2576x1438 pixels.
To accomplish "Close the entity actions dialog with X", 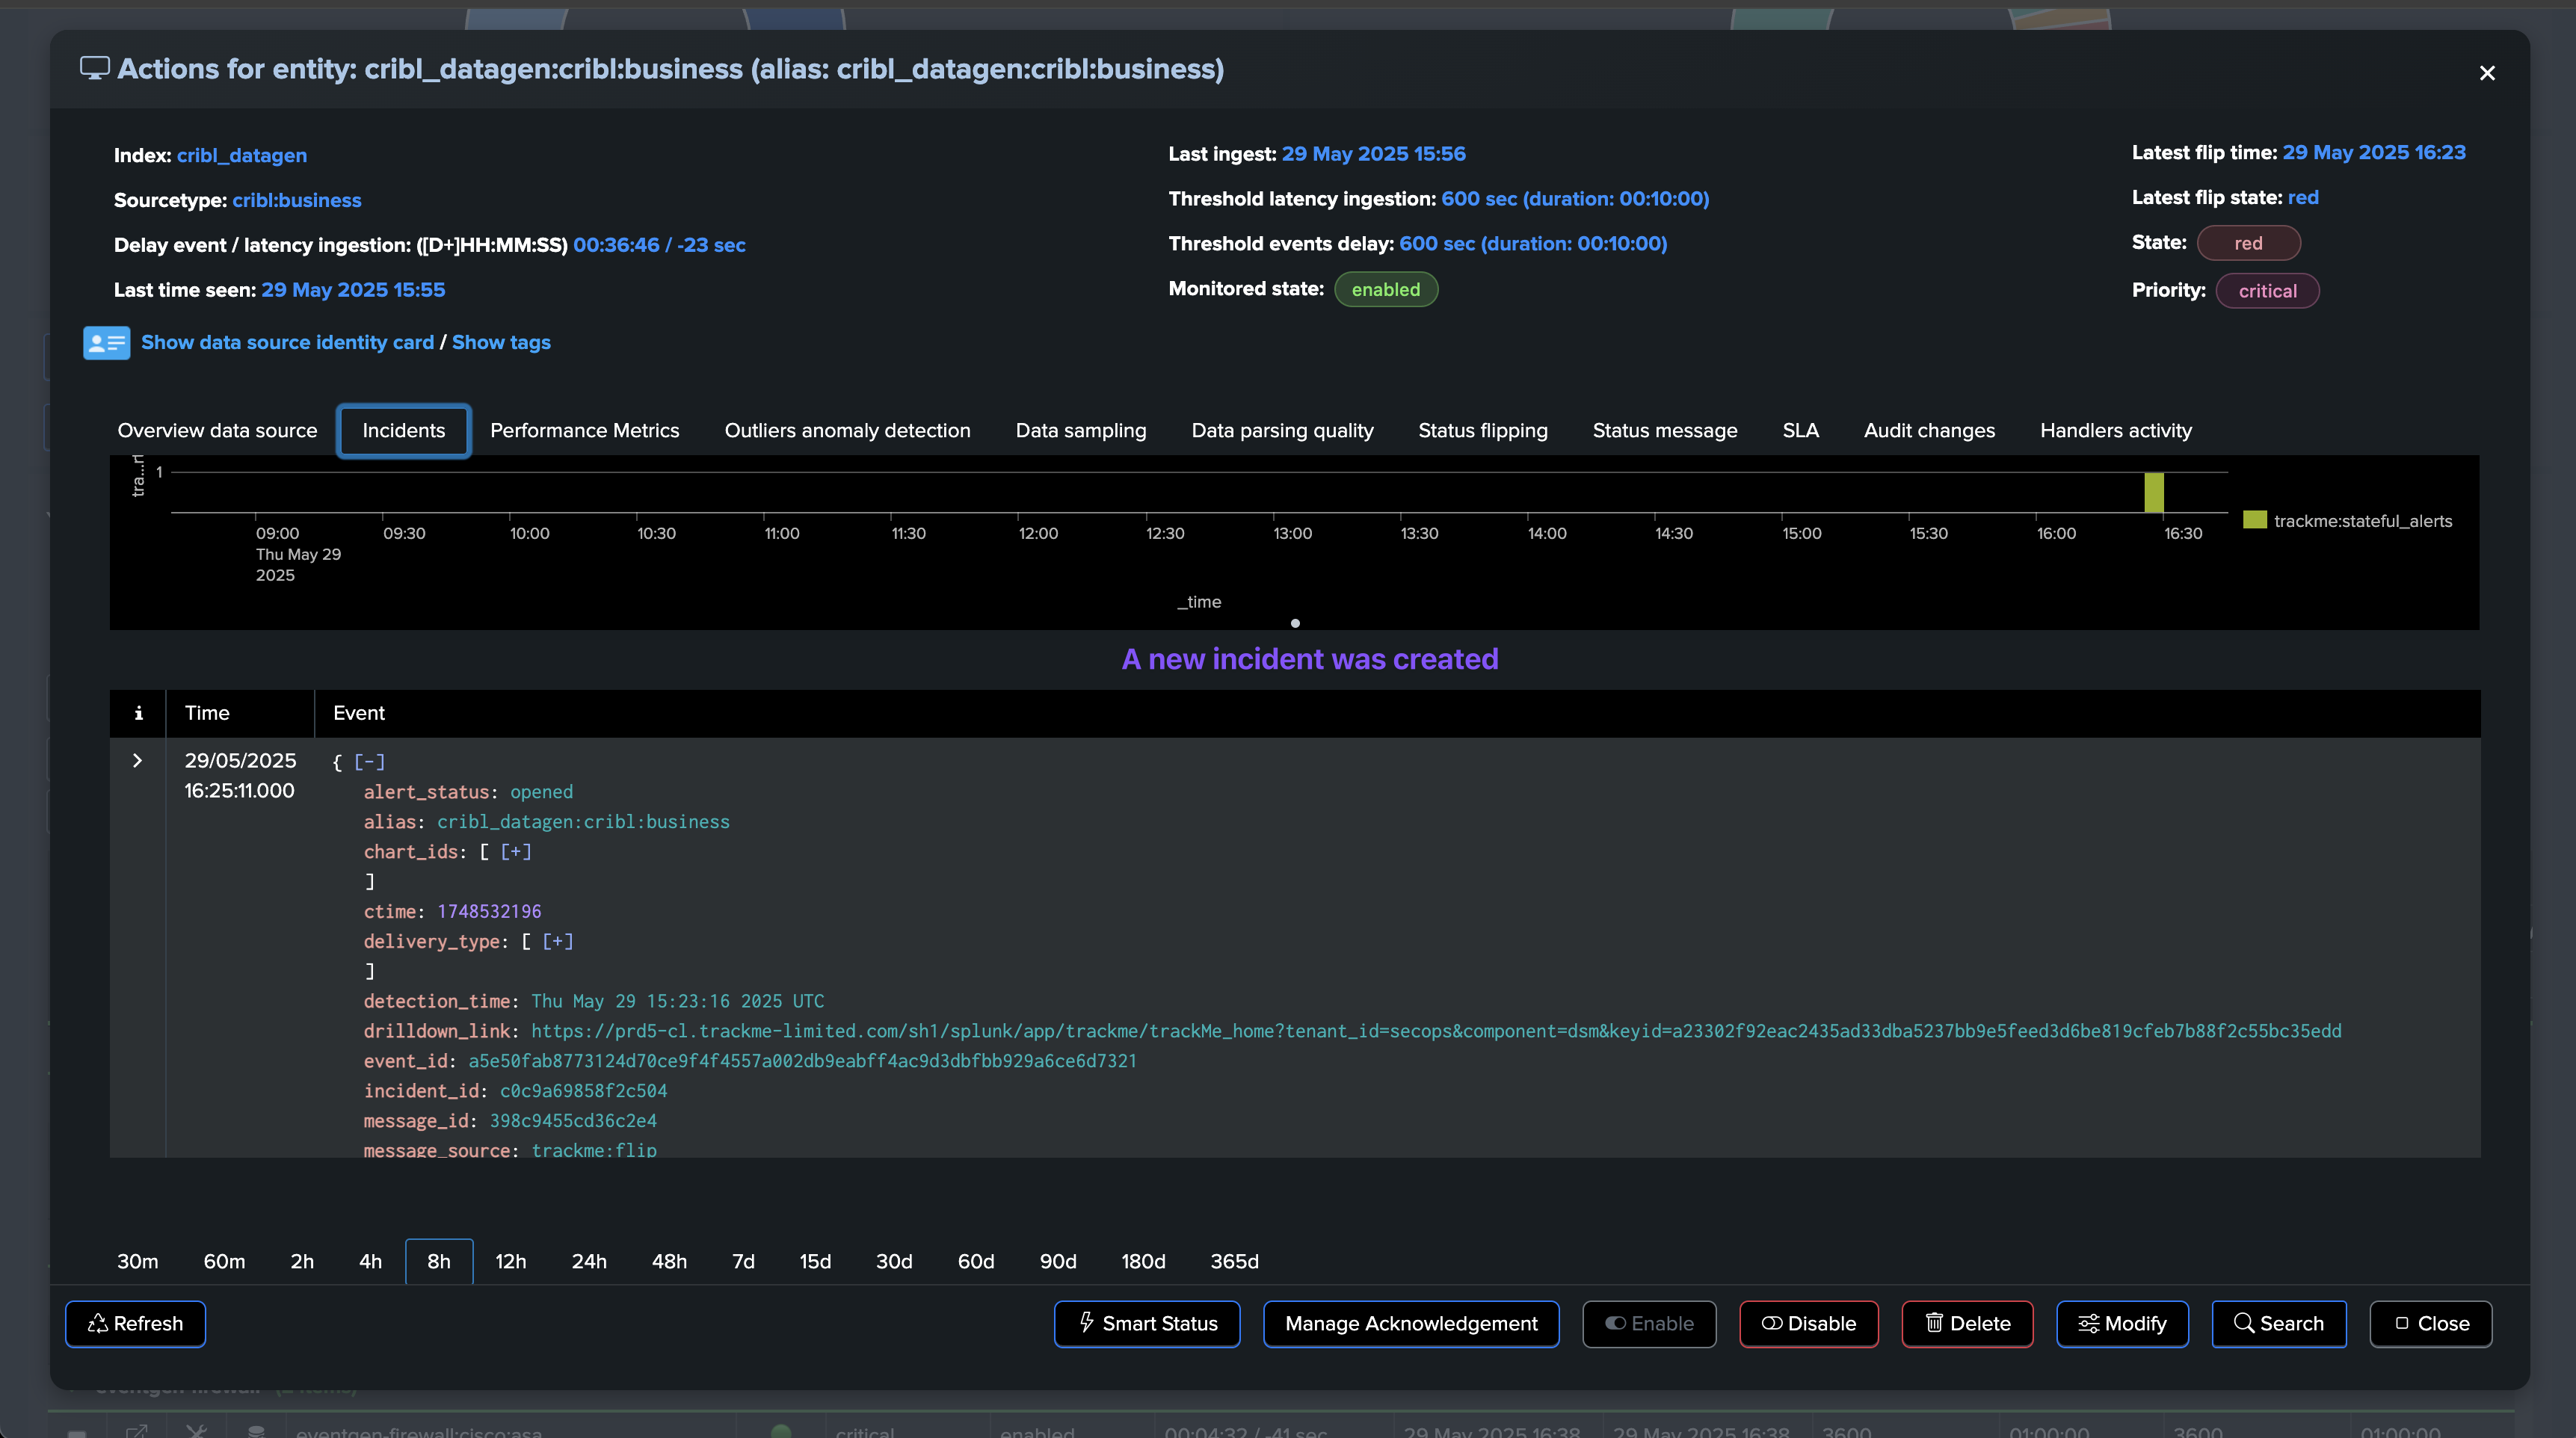I will click(2486, 73).
